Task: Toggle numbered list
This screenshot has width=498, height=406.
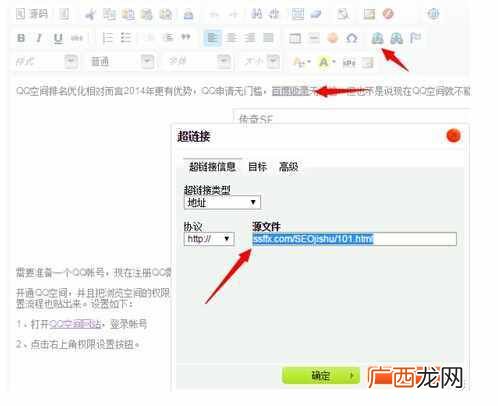Action: pos(107,38)
